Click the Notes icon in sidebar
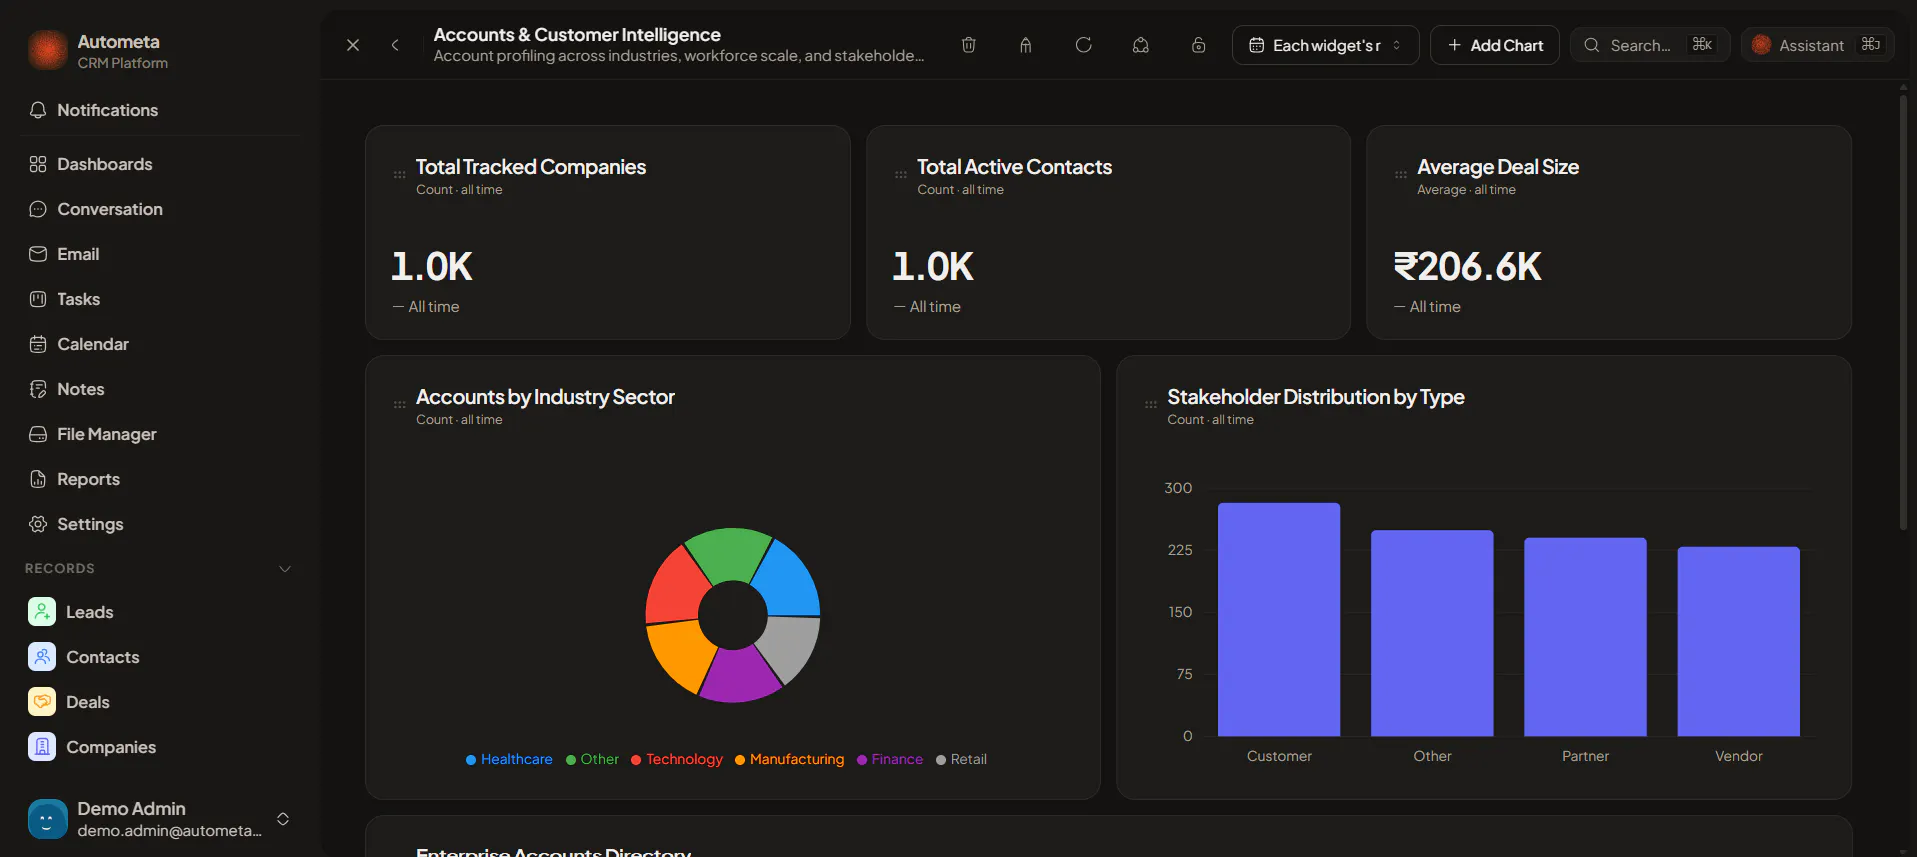Screen dimensions: 1917x857 pyautogui.click(x=38, y=389)
